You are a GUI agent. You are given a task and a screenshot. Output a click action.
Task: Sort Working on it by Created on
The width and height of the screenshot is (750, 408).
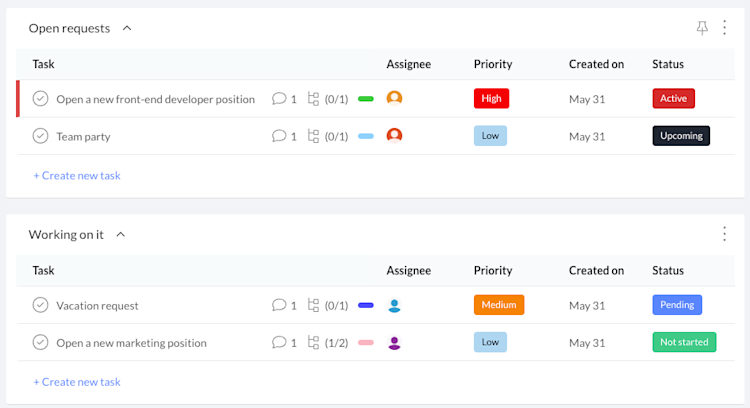[596, 270]
